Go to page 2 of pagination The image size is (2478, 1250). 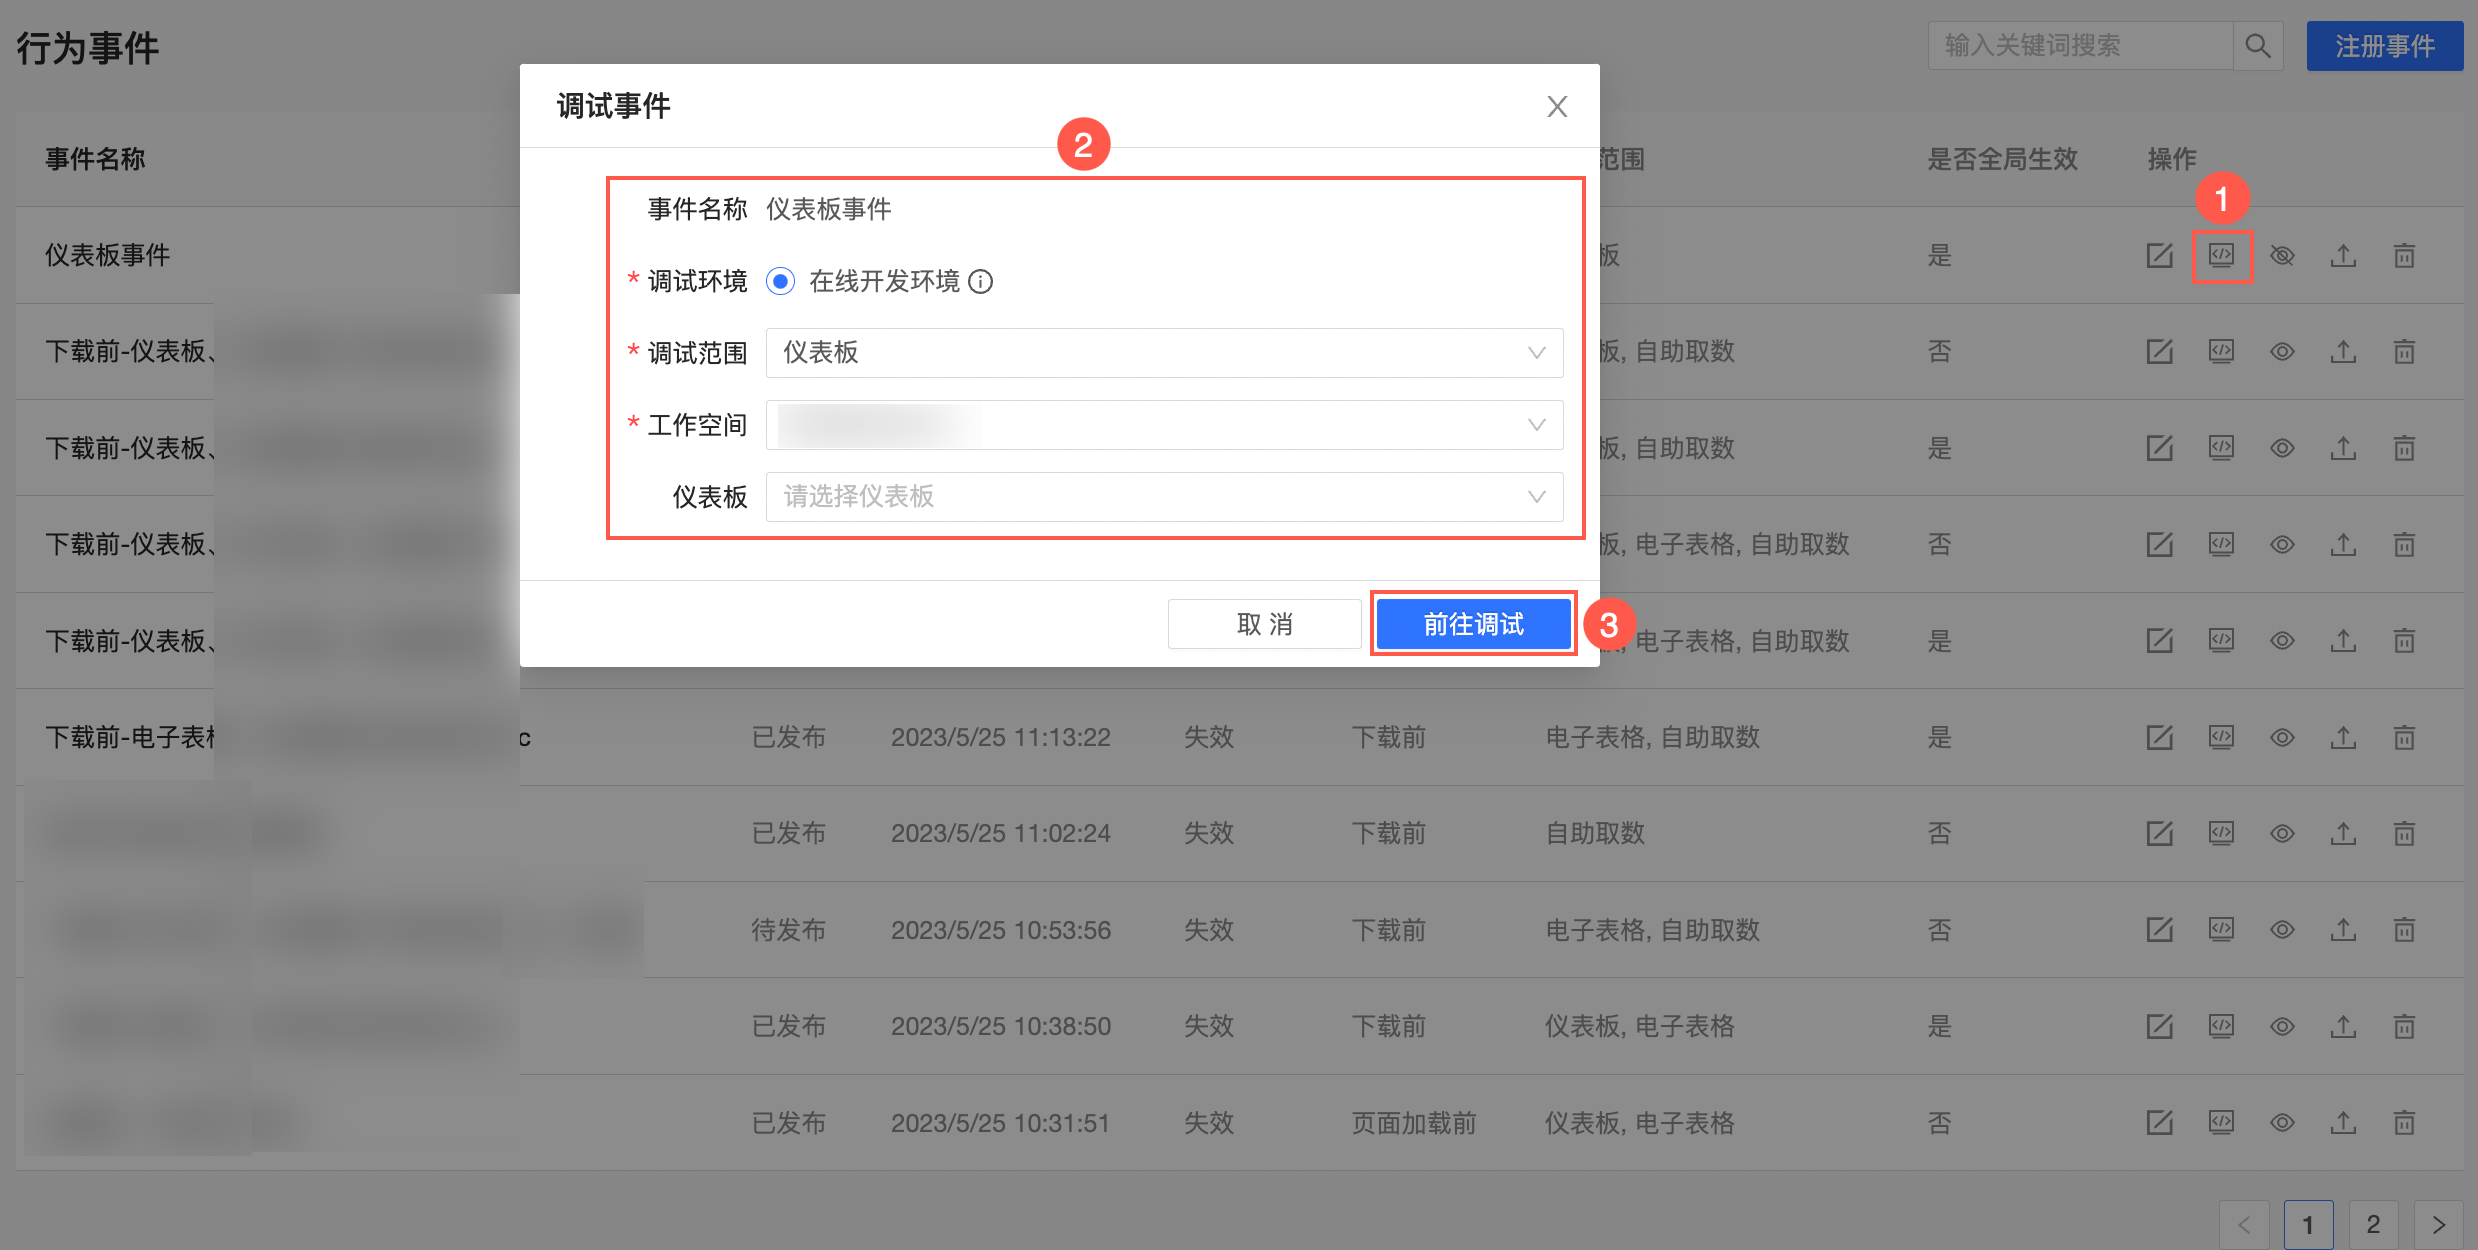pyautogui.click(x=2373, y=1224)
